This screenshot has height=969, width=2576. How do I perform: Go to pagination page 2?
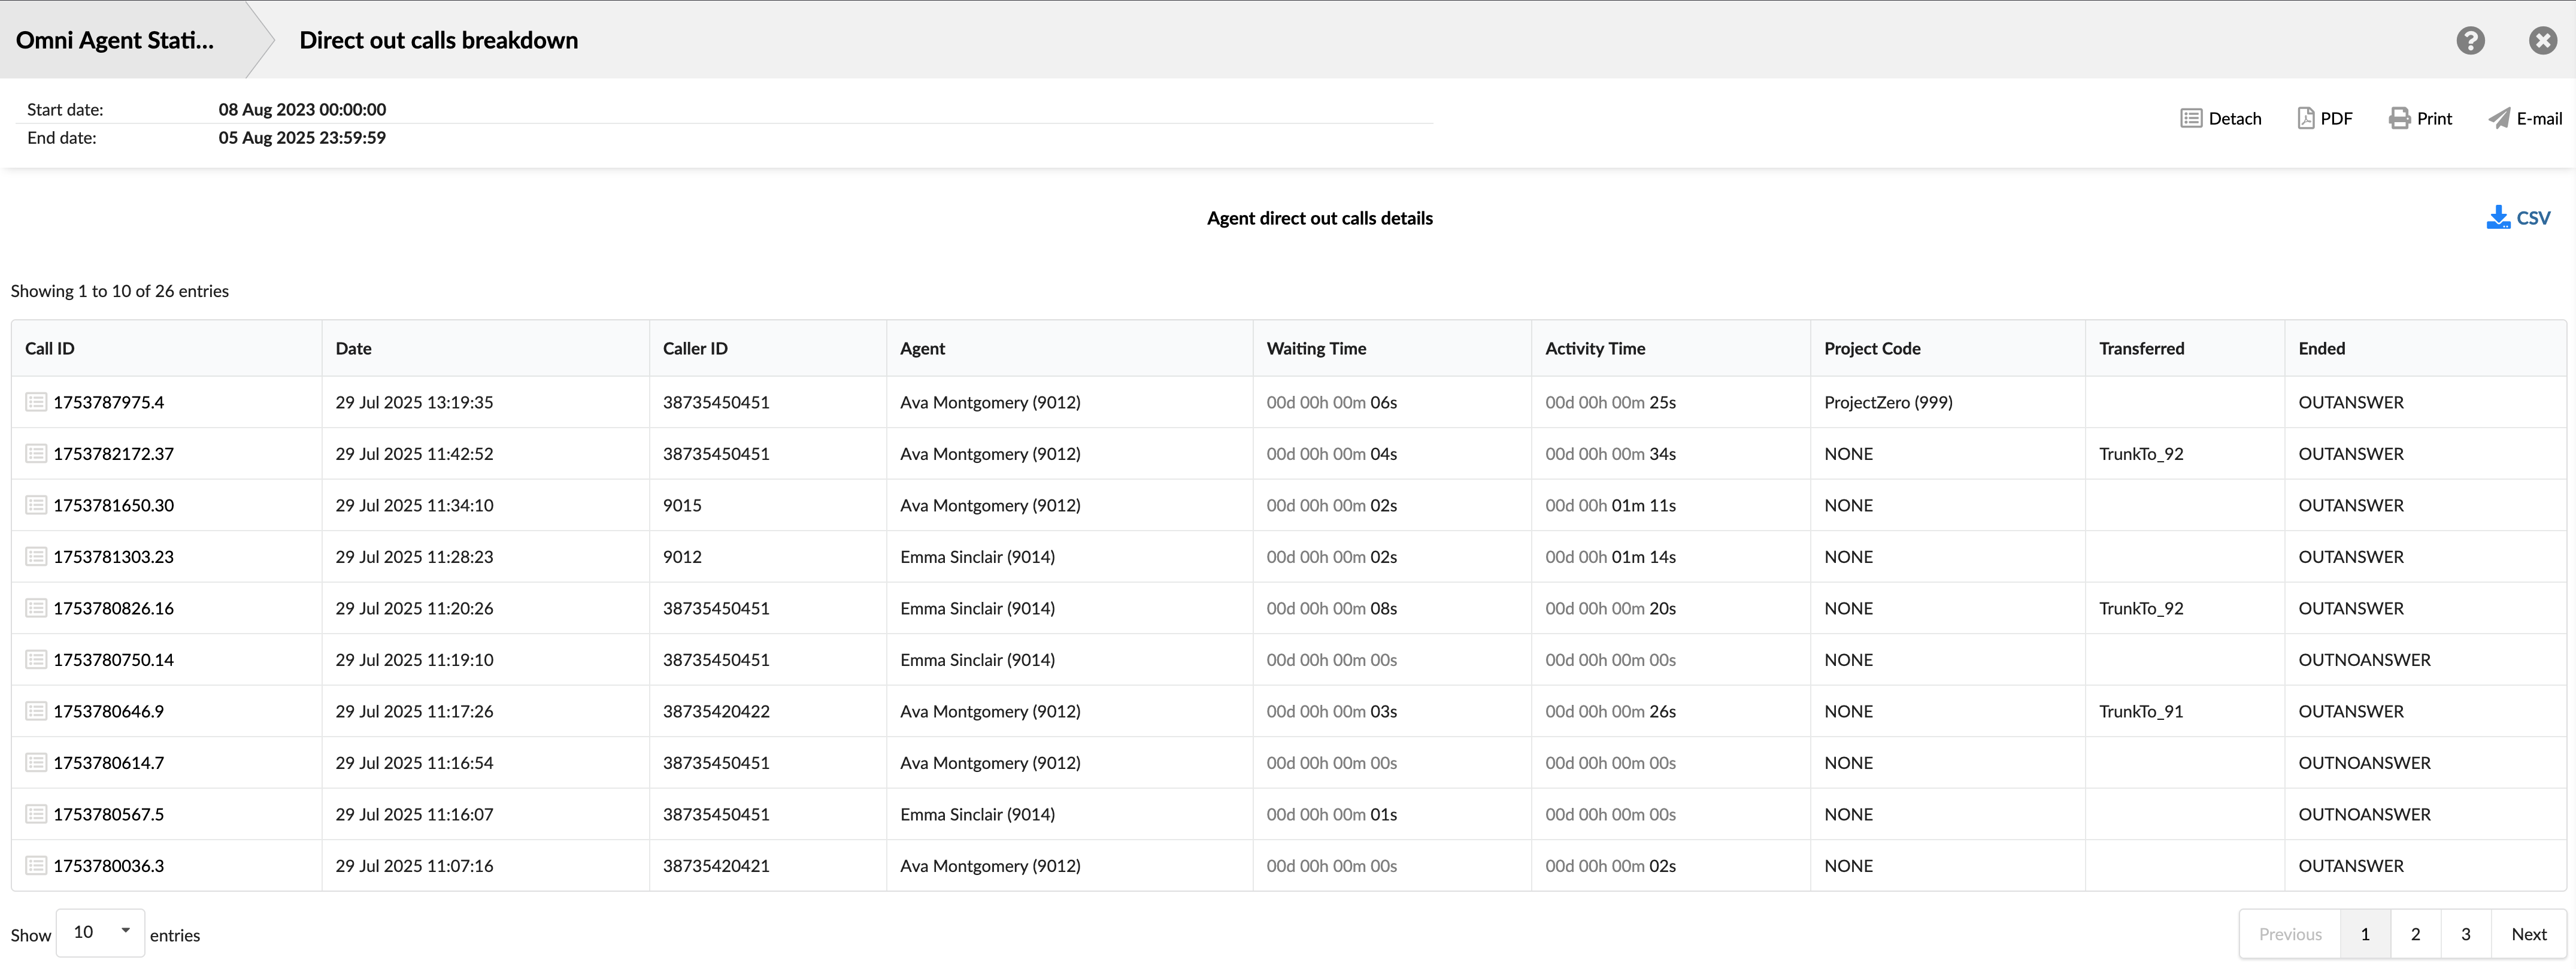coord(2415,934)
